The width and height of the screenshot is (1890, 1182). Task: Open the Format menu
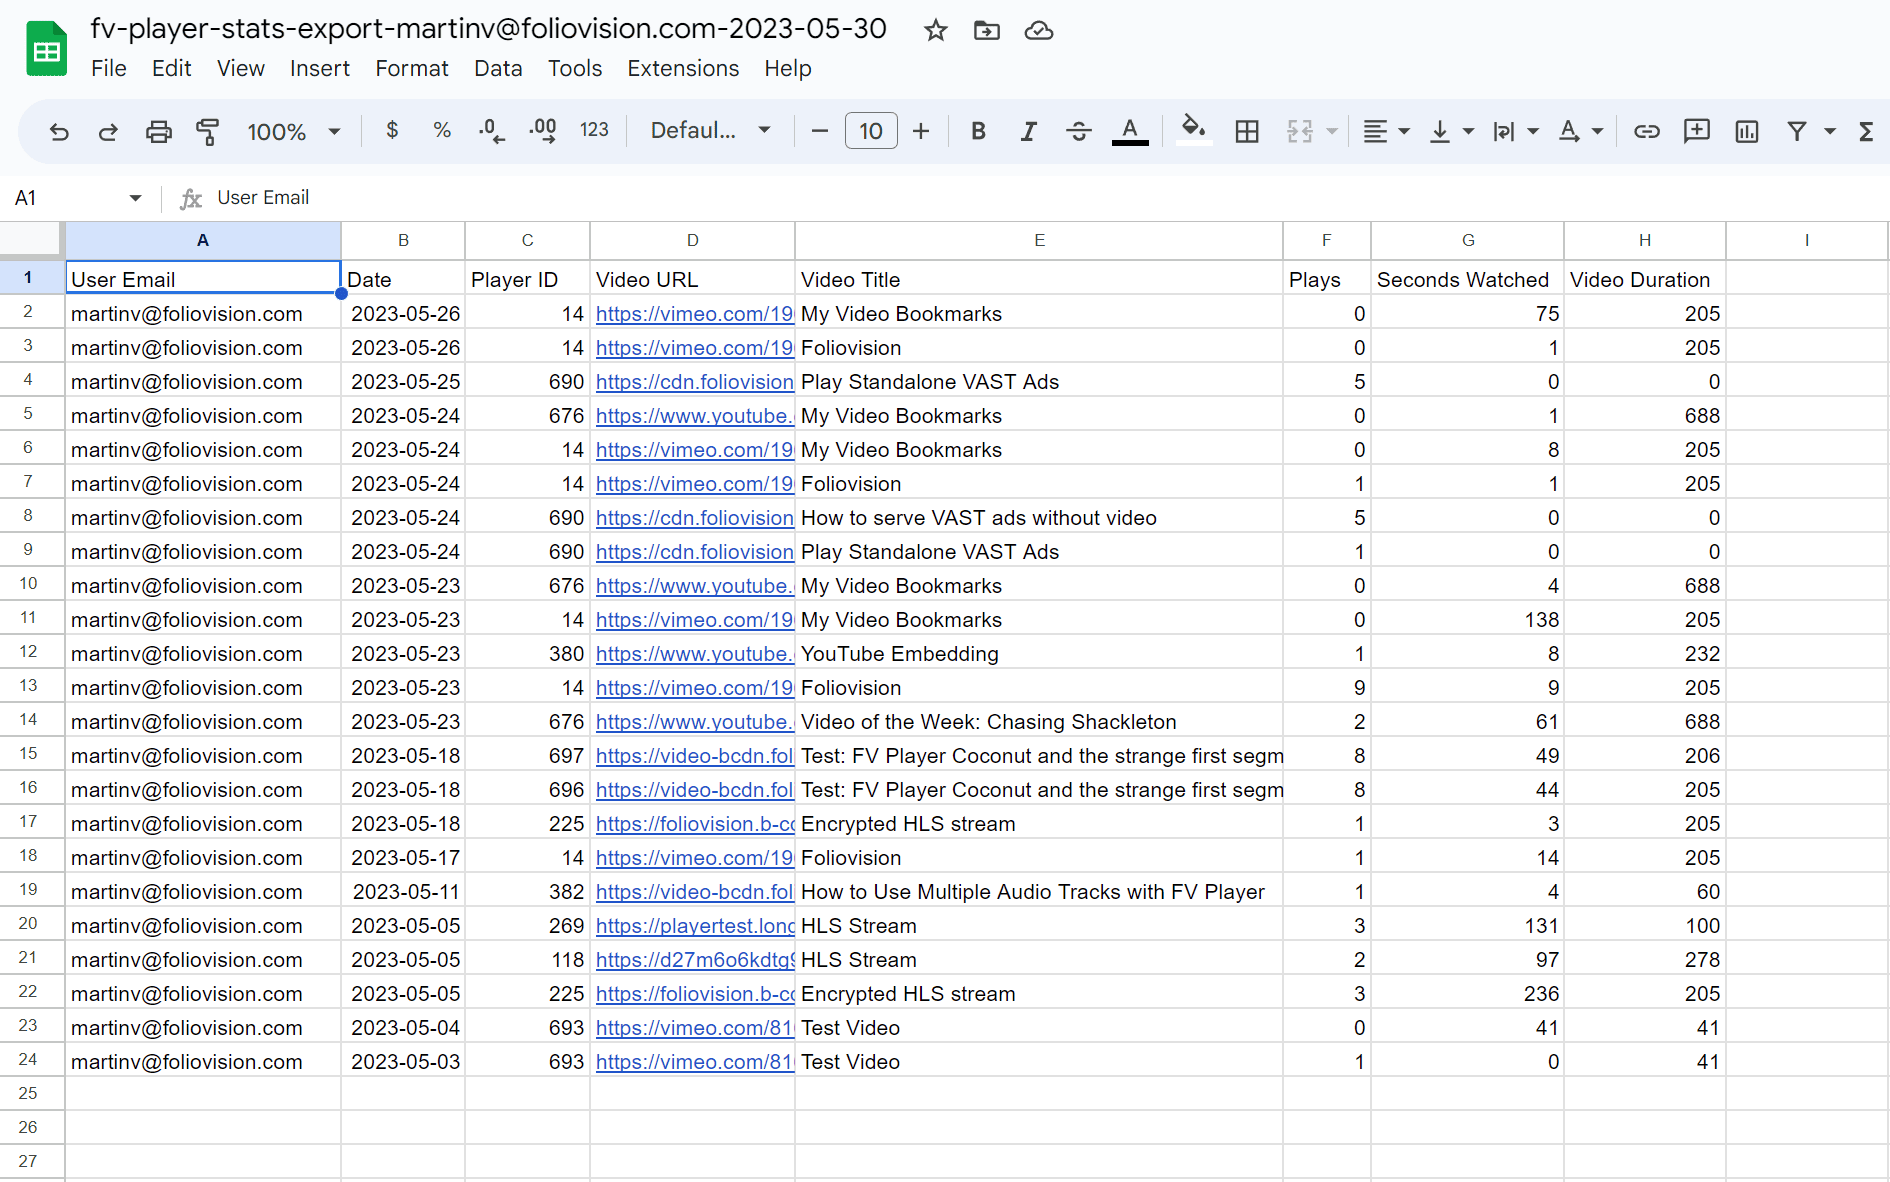click(x=412, y=68)
